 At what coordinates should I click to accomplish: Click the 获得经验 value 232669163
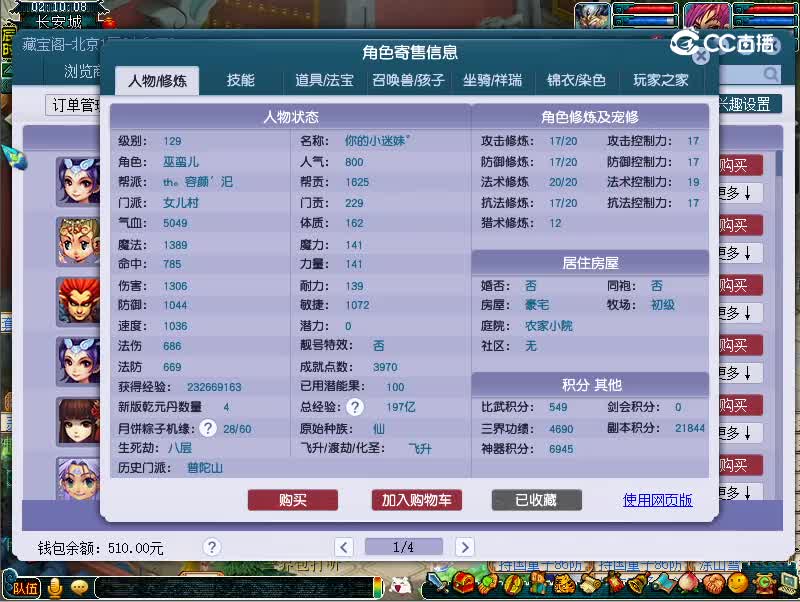[214, 387]
